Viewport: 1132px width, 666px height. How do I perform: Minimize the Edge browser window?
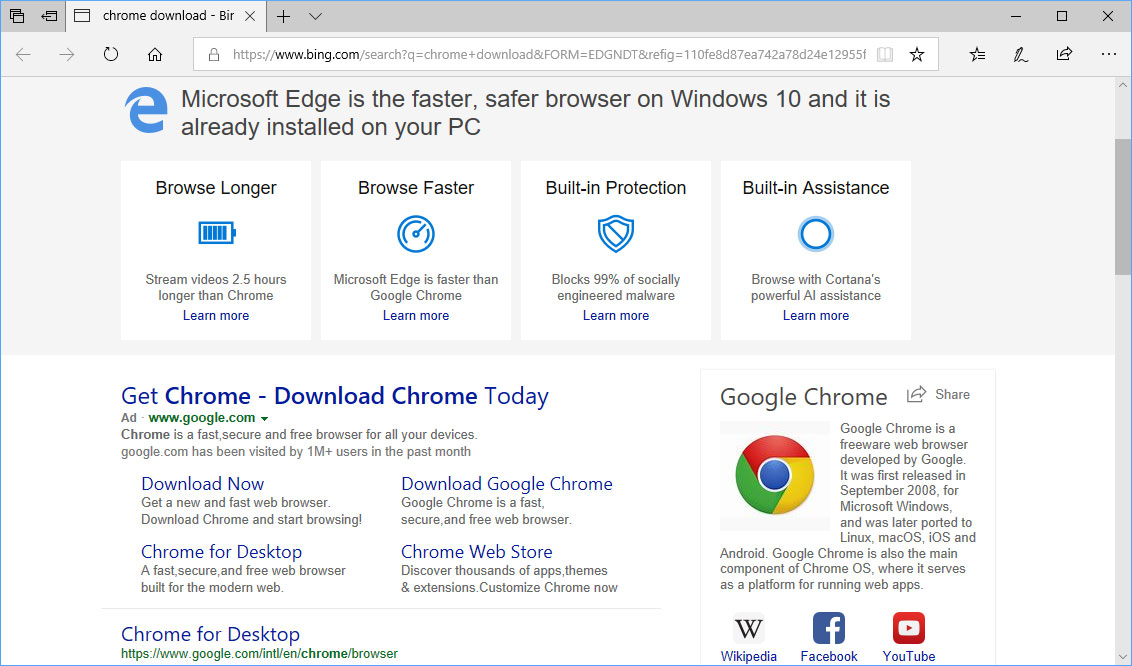pos(1016,16)
